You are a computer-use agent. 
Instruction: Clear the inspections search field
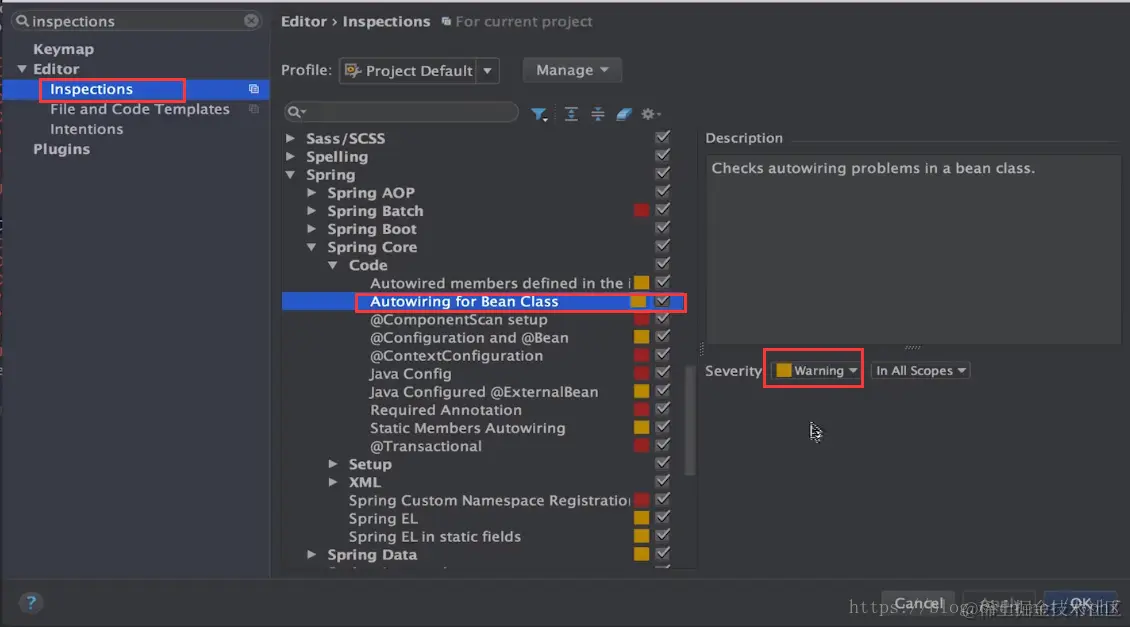click(x=251, y=21)
